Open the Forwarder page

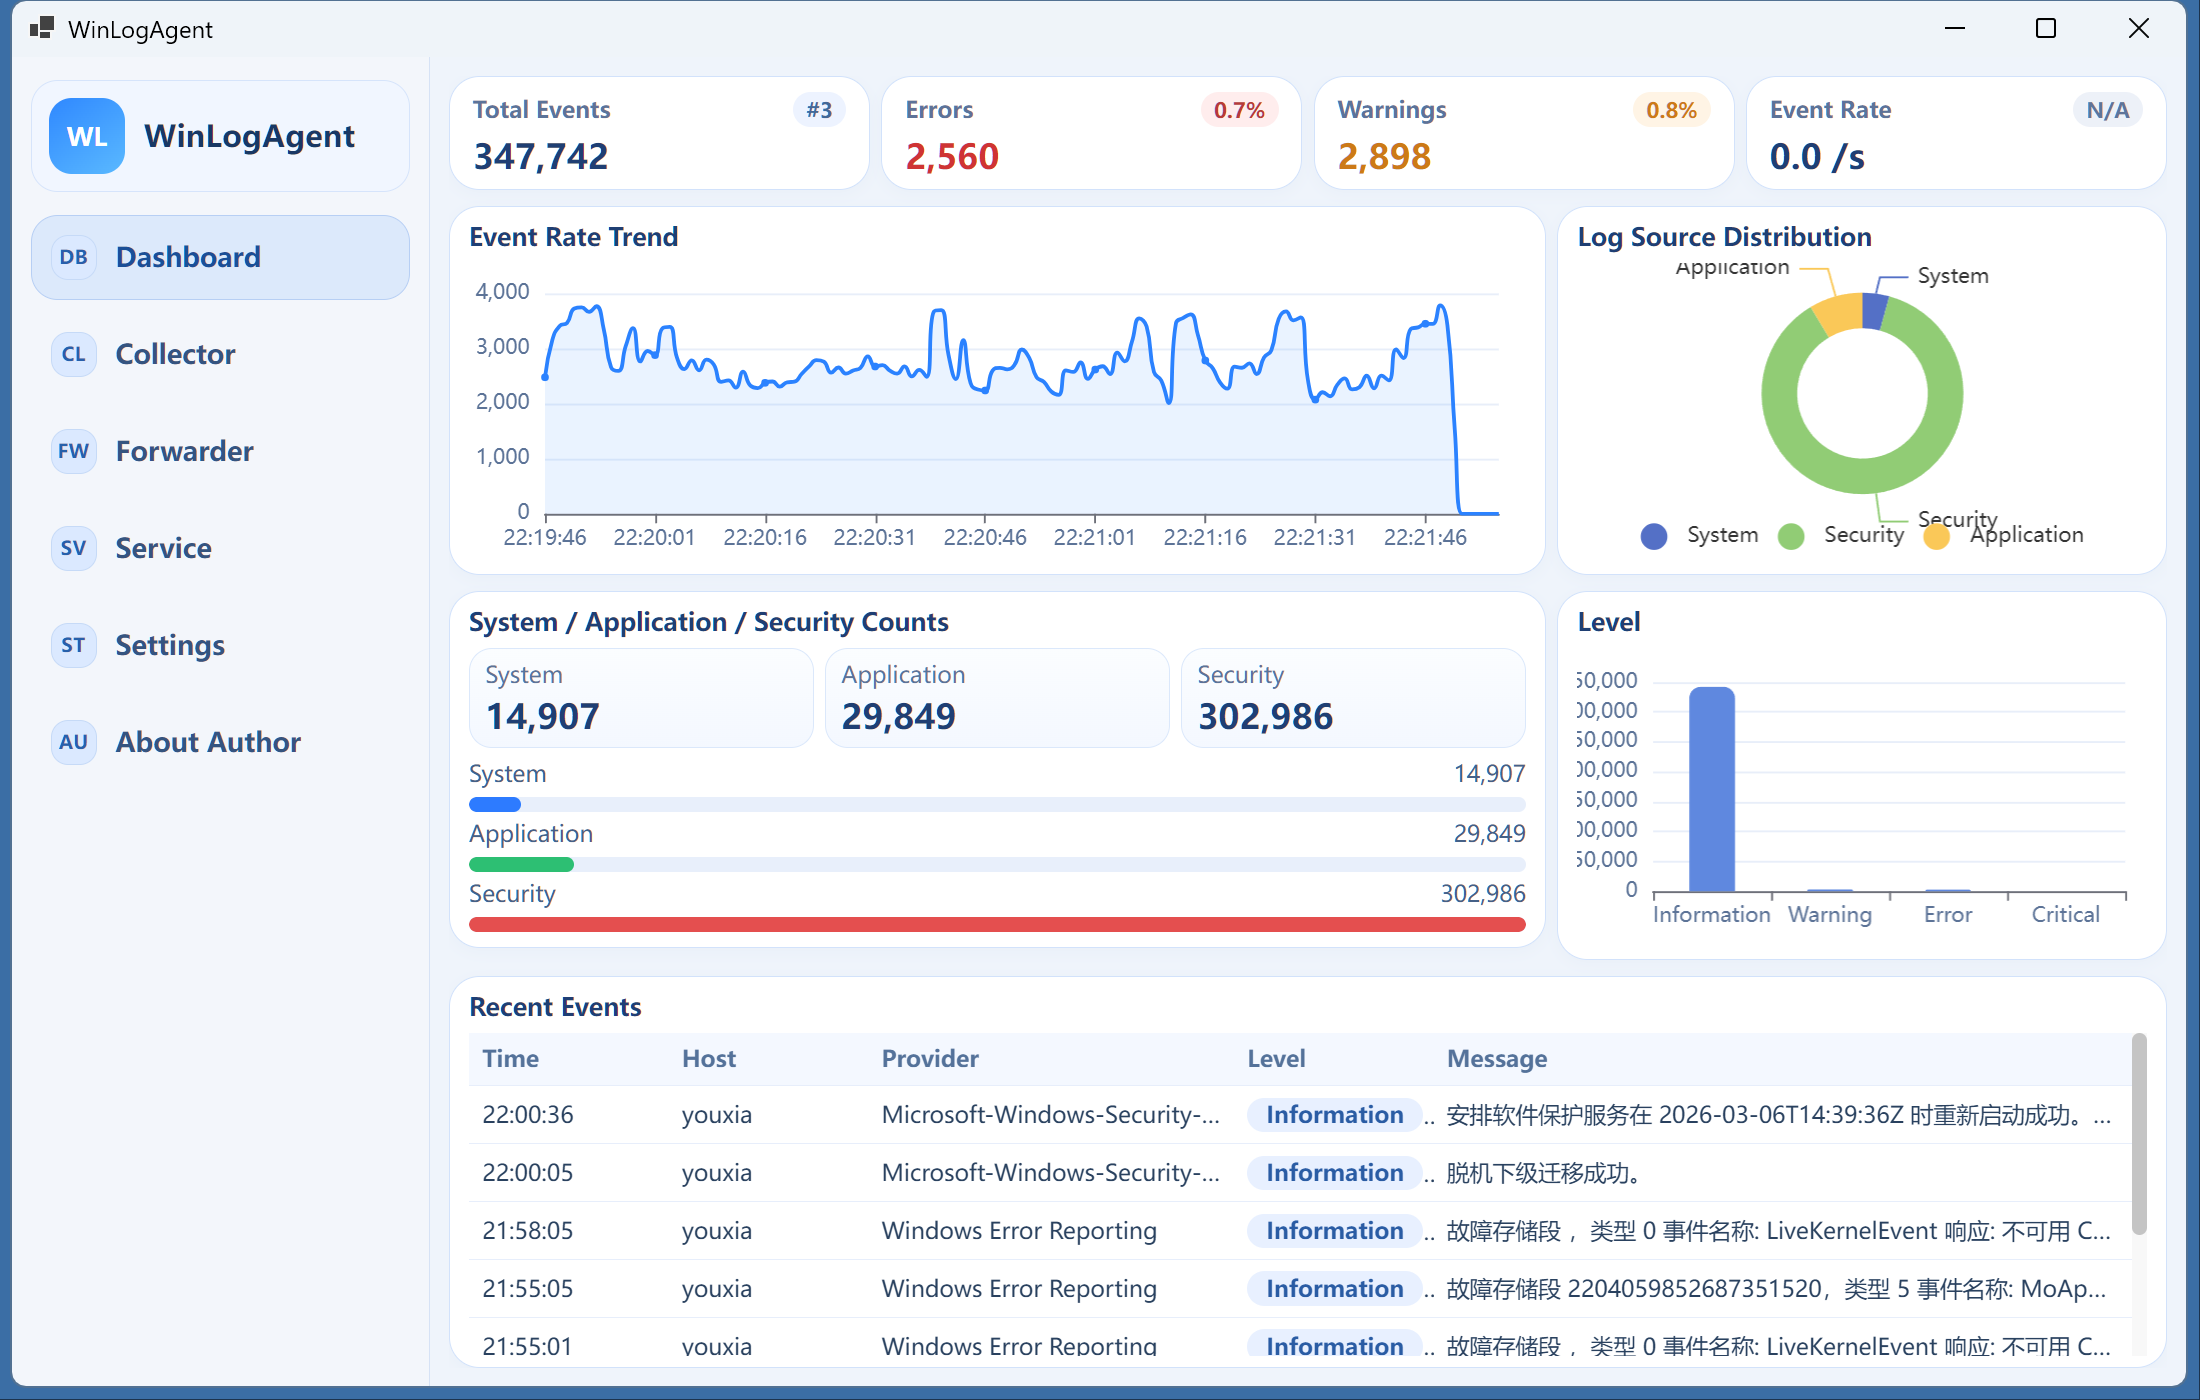tap(184, 451)
